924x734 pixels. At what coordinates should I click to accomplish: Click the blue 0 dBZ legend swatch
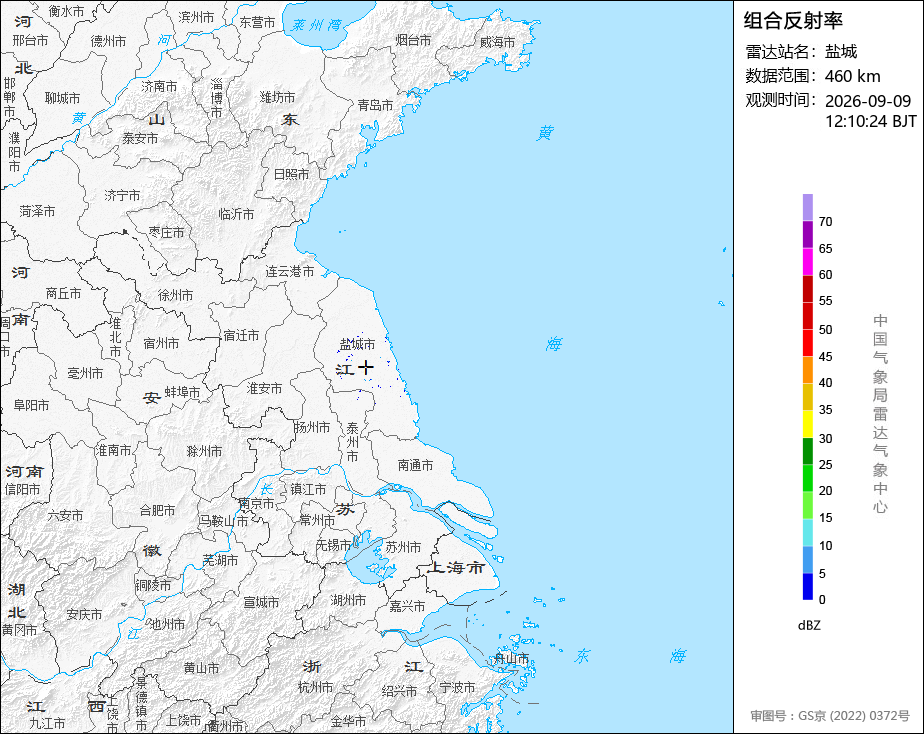[807, 587]
